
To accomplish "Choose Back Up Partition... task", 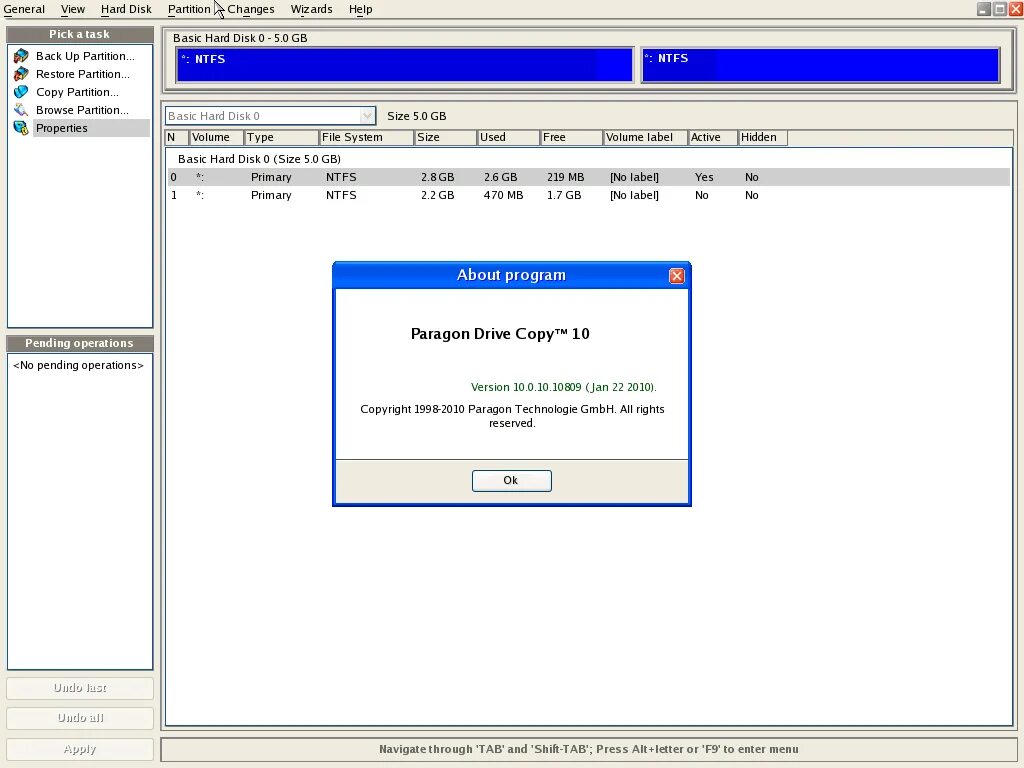I will 86,56.
